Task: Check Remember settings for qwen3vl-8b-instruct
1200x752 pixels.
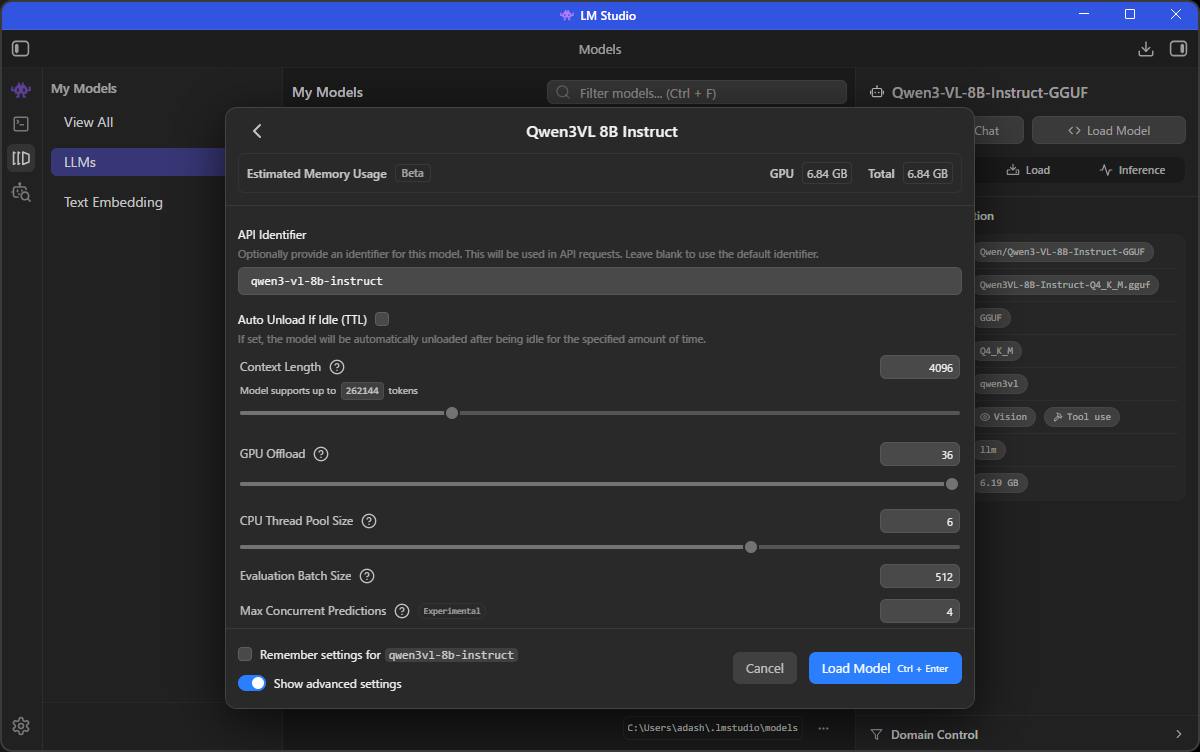Action: 245,654
